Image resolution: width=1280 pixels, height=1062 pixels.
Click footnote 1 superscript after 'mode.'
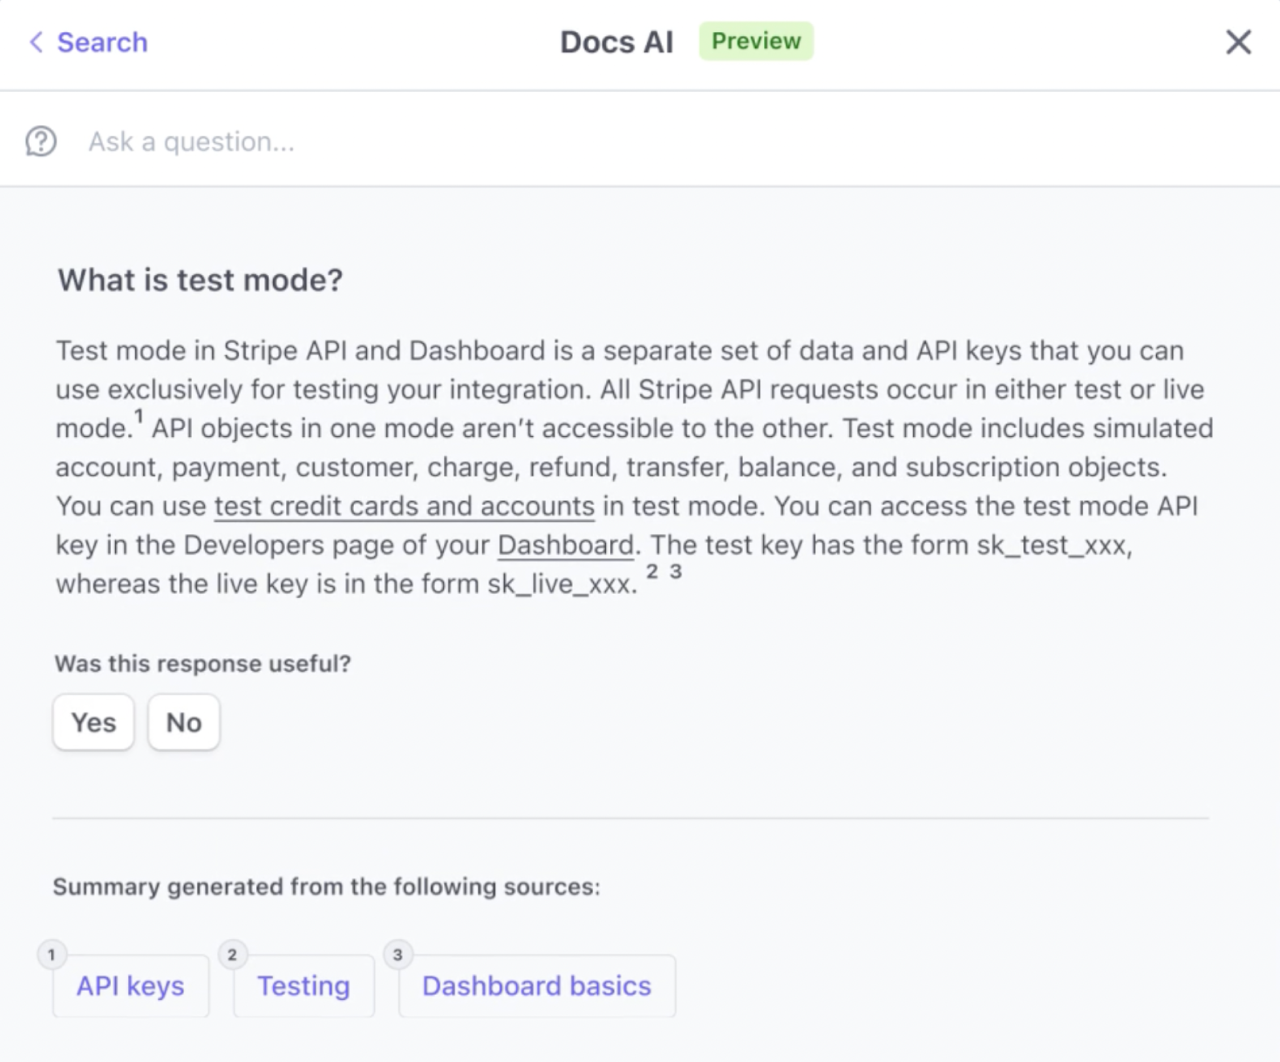139,417
